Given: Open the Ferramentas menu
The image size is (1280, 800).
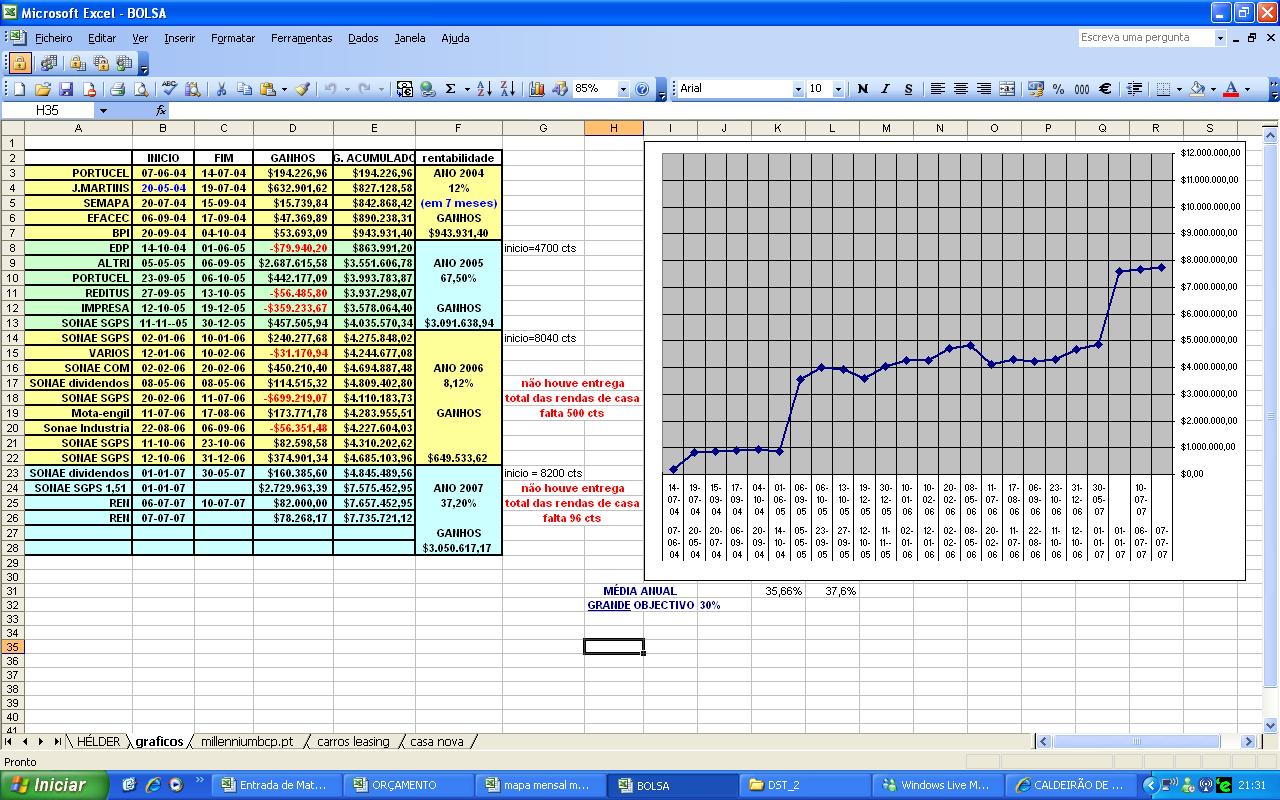Looking at the screenshot, I should (x=301, y=38).
